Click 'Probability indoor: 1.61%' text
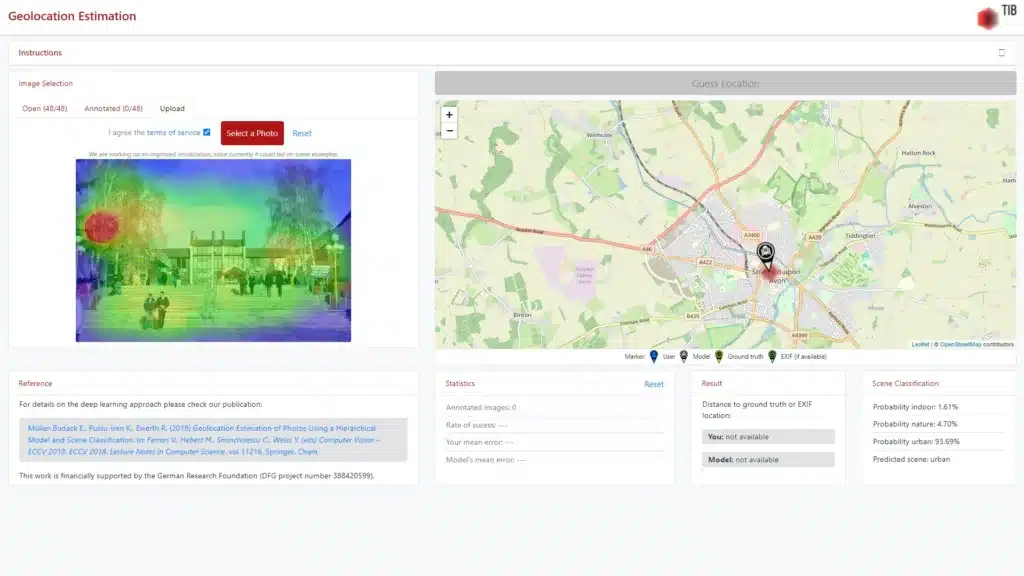 (915, 407)
